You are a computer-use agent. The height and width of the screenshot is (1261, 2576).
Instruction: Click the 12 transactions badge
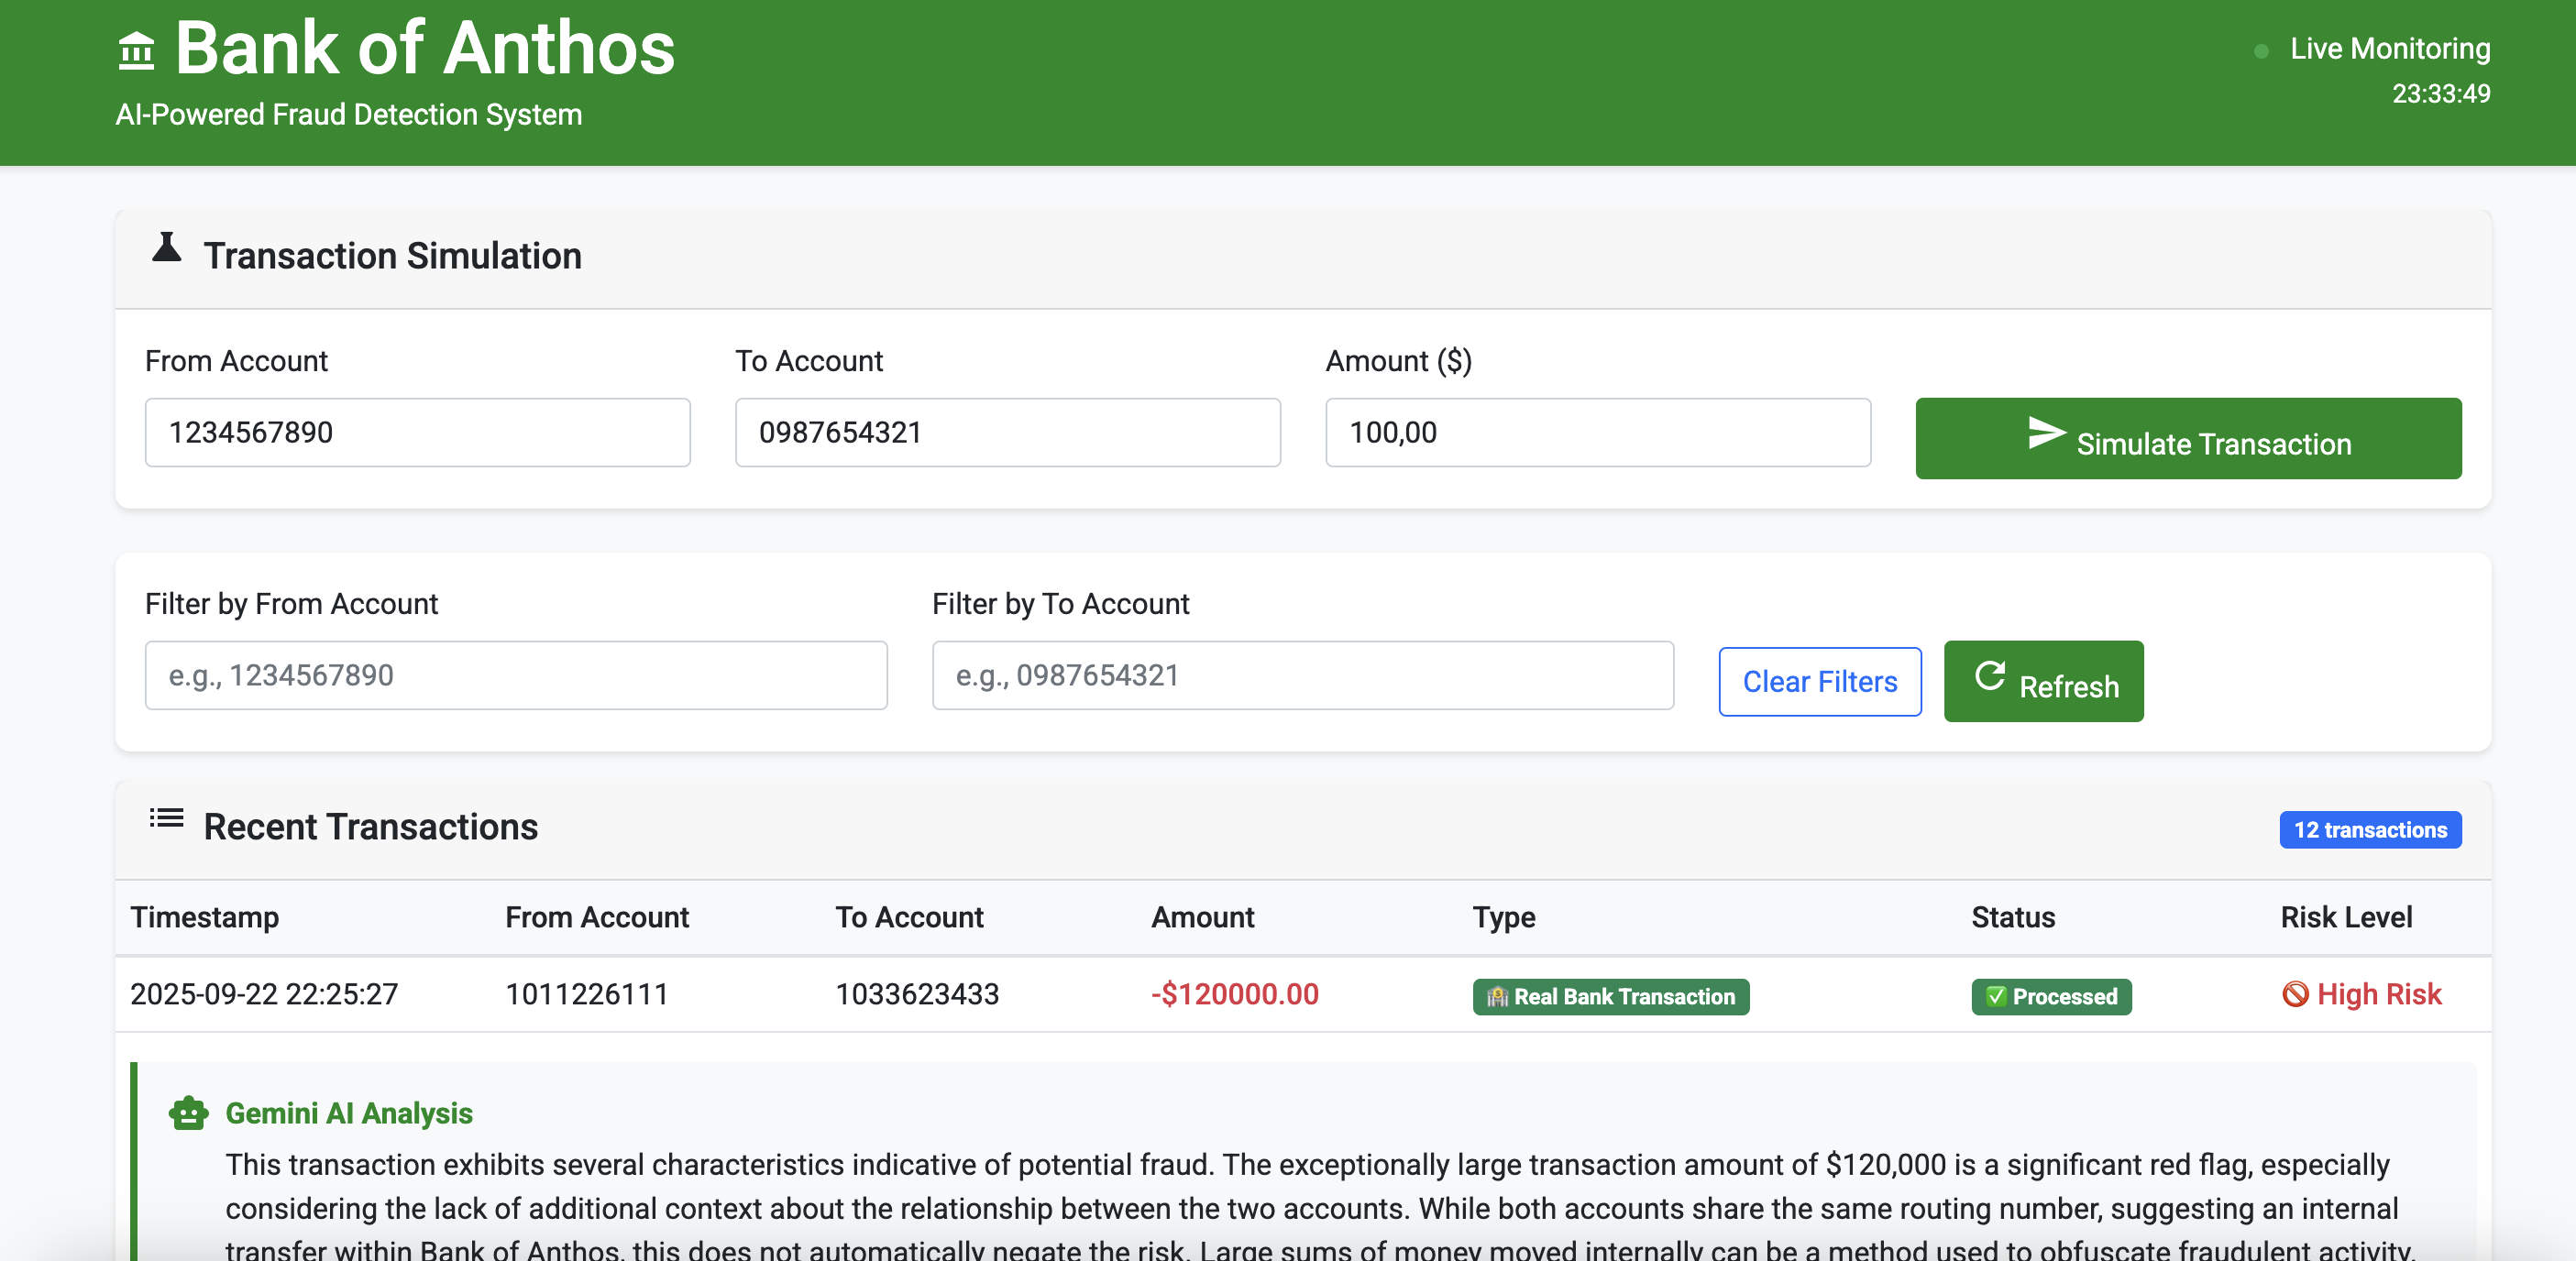(x=2369, y=830)
